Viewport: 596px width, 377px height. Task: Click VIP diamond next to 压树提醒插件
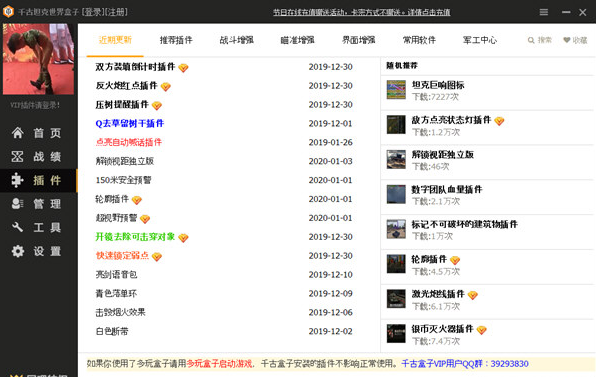point(157,106)
